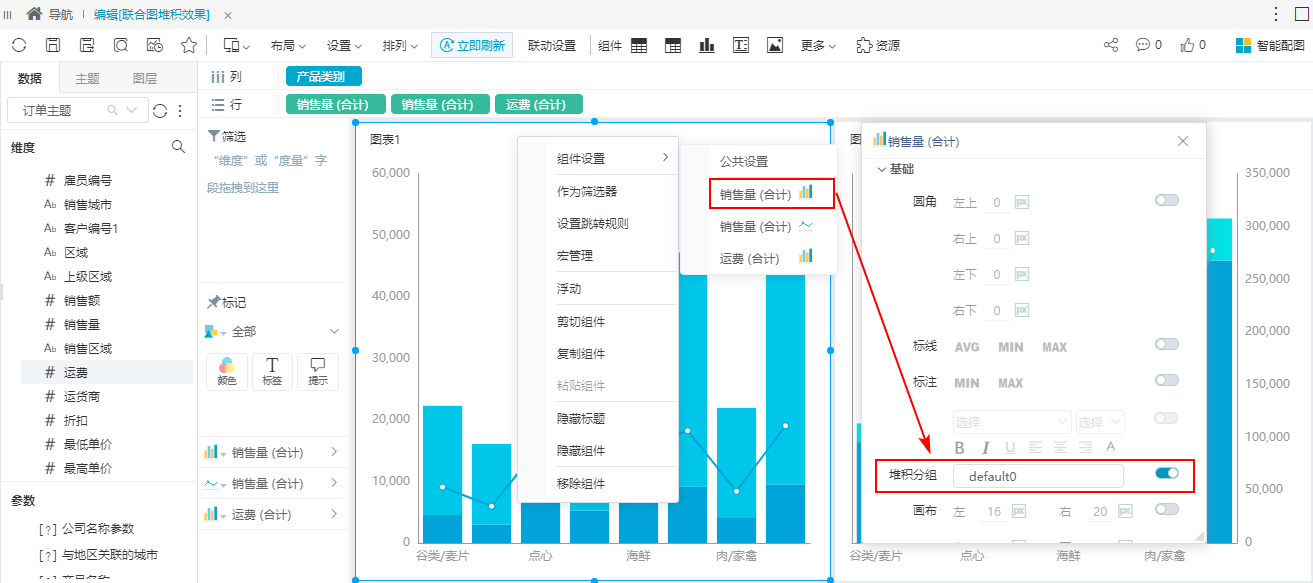The image size is (1313, 583).
Task: Refresh the 订单主题 dataset
Action: point(160,110)
